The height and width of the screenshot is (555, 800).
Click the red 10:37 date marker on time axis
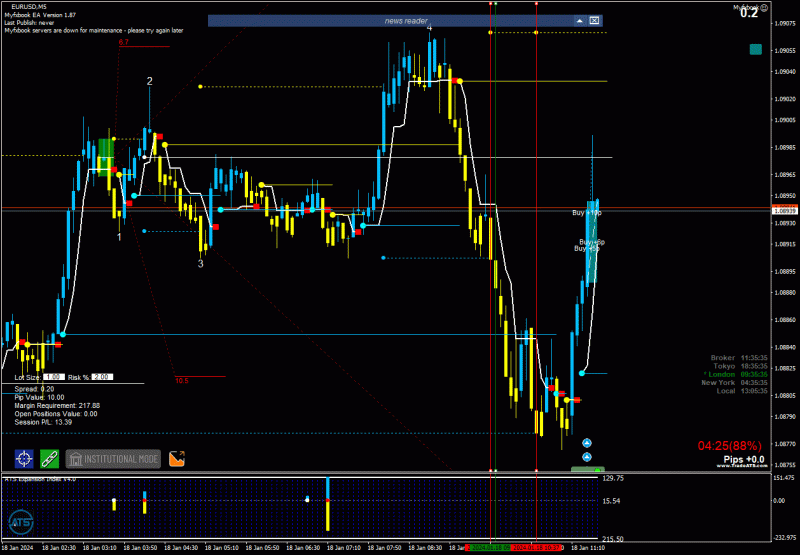pos(536,547)
